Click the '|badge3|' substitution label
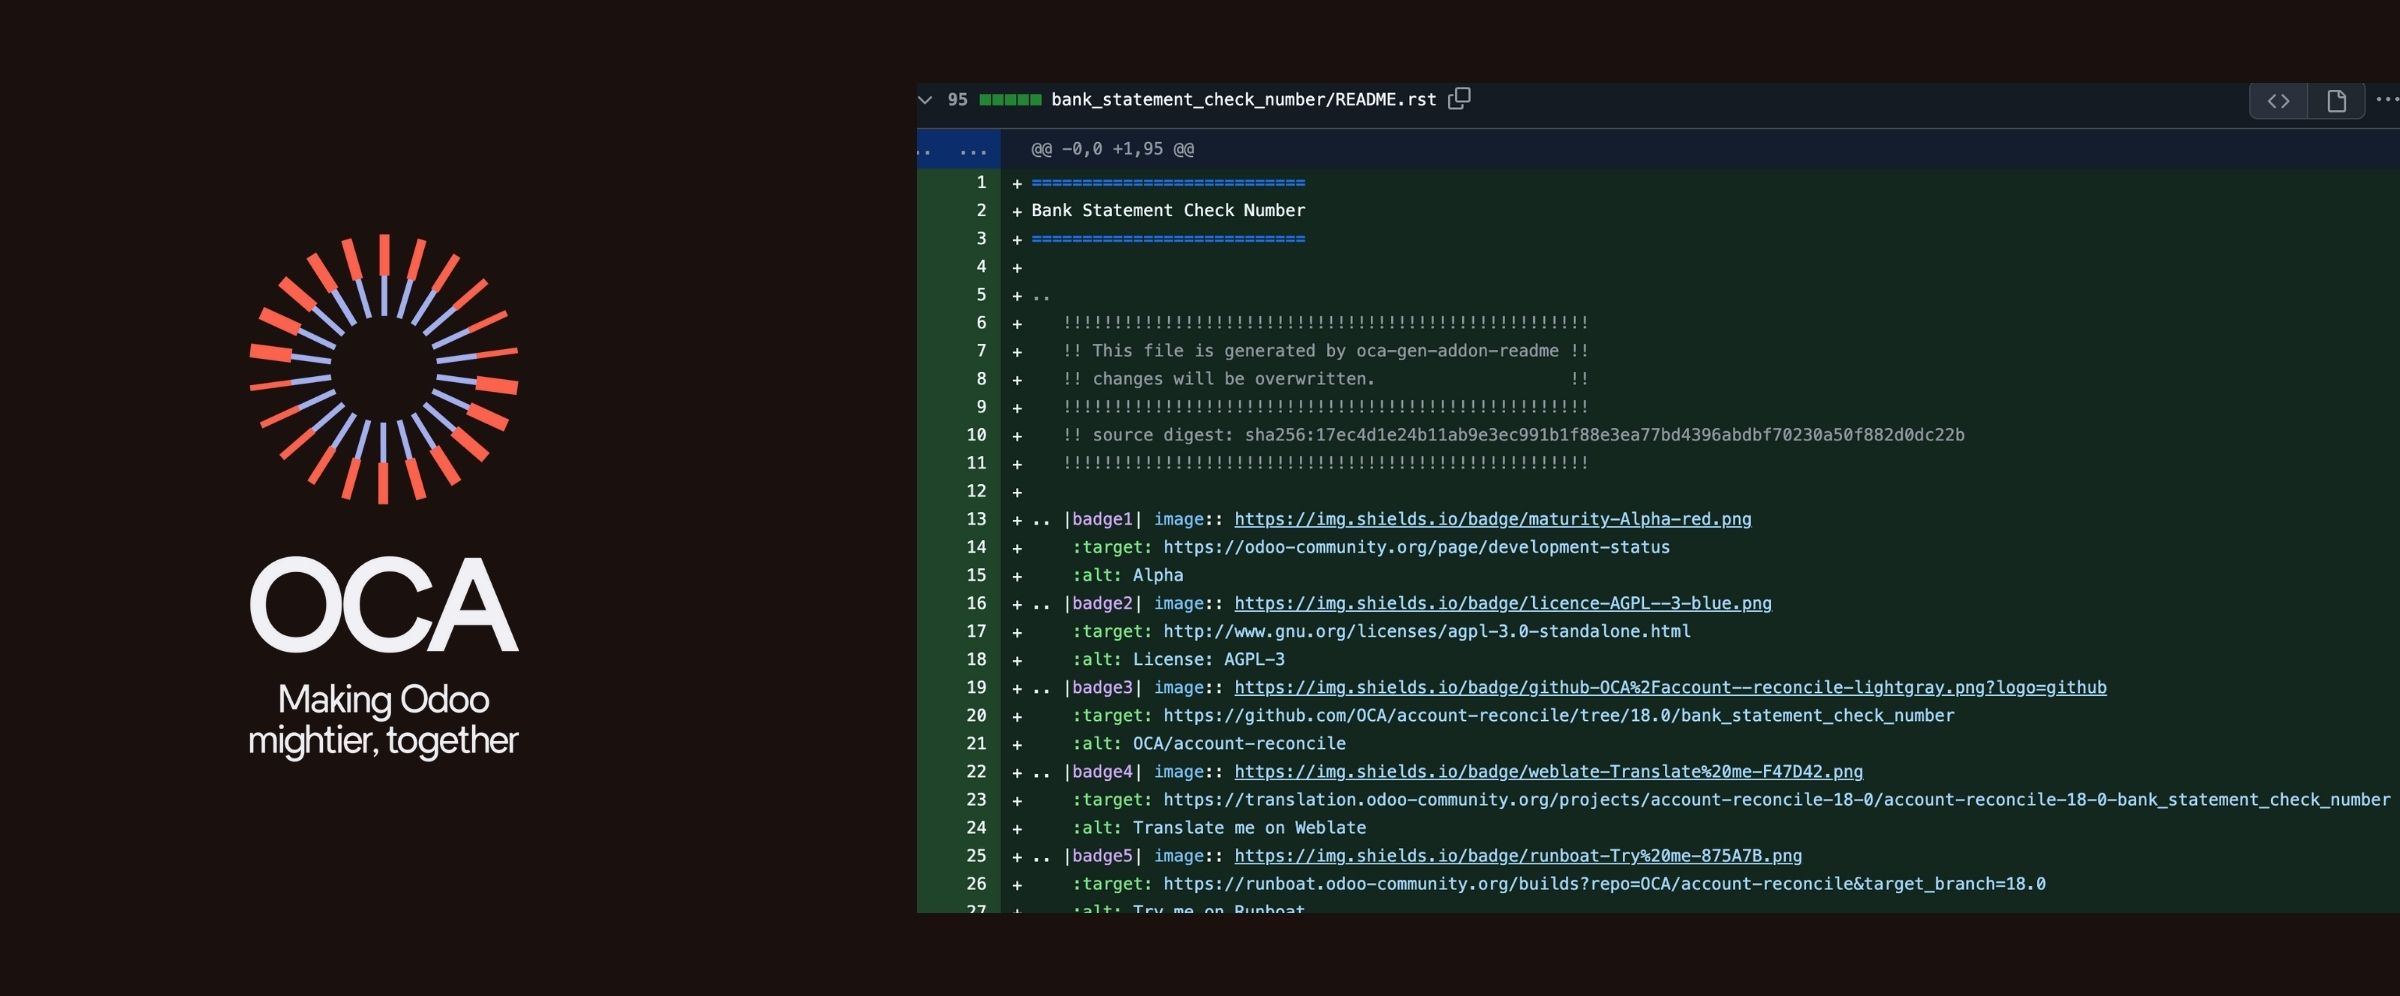 (1102, 687)
